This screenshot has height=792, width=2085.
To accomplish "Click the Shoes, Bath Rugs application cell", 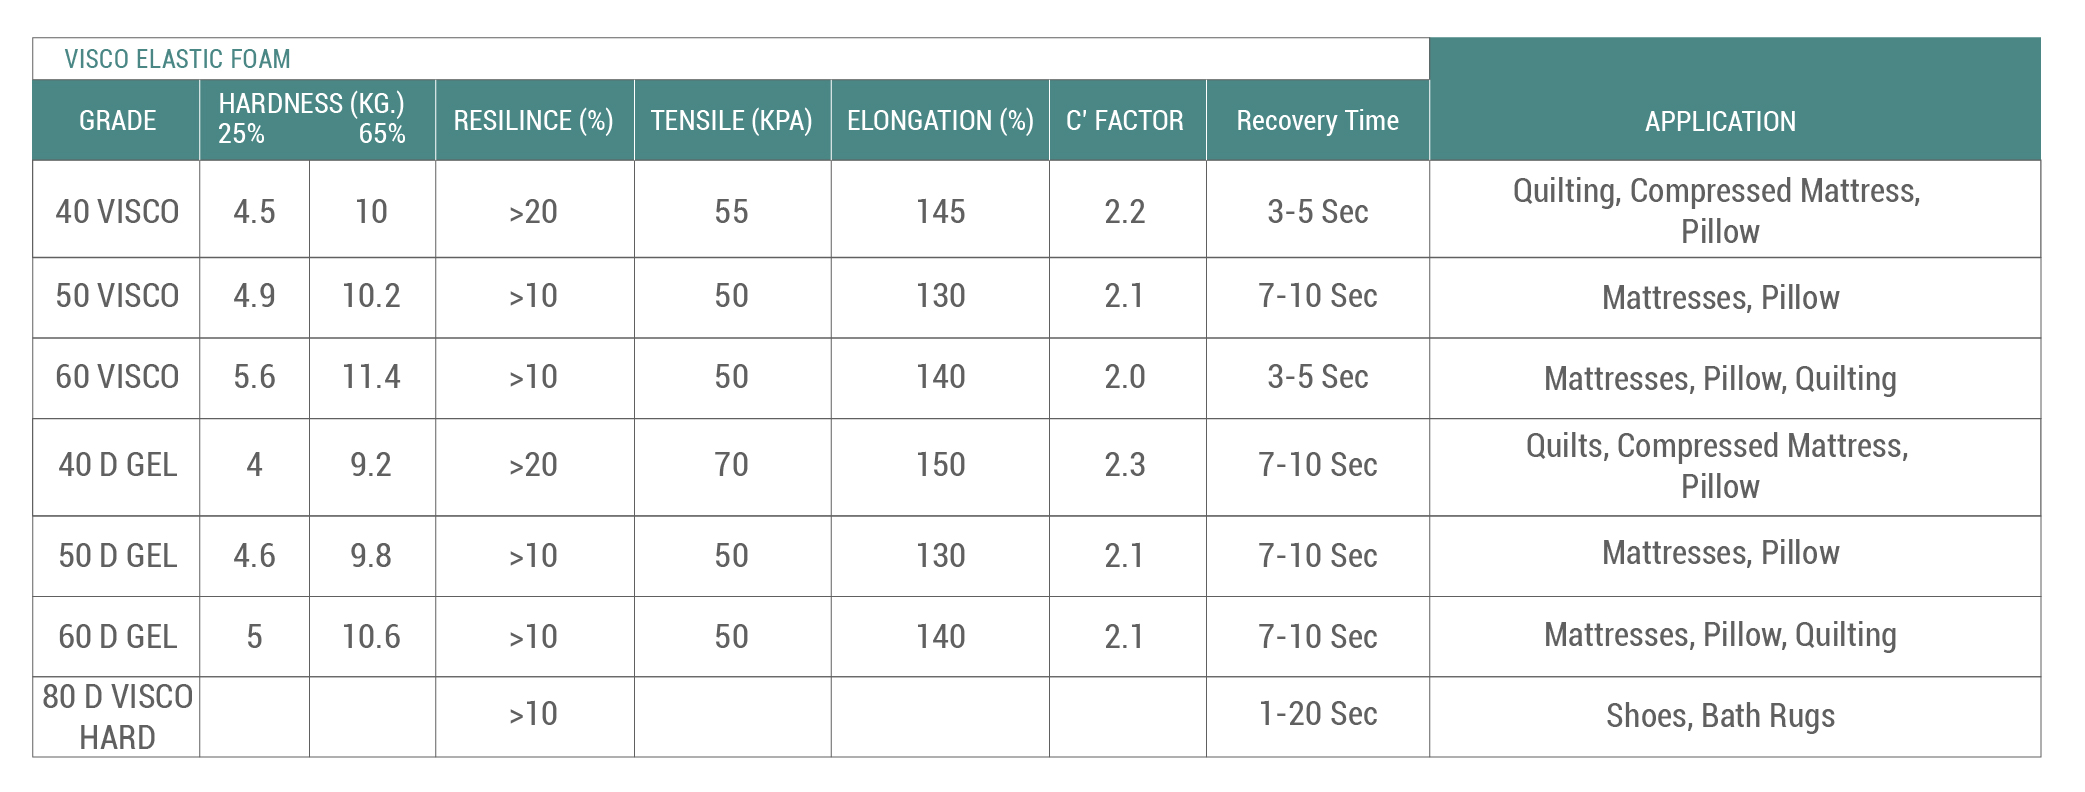I will 1720,716.
